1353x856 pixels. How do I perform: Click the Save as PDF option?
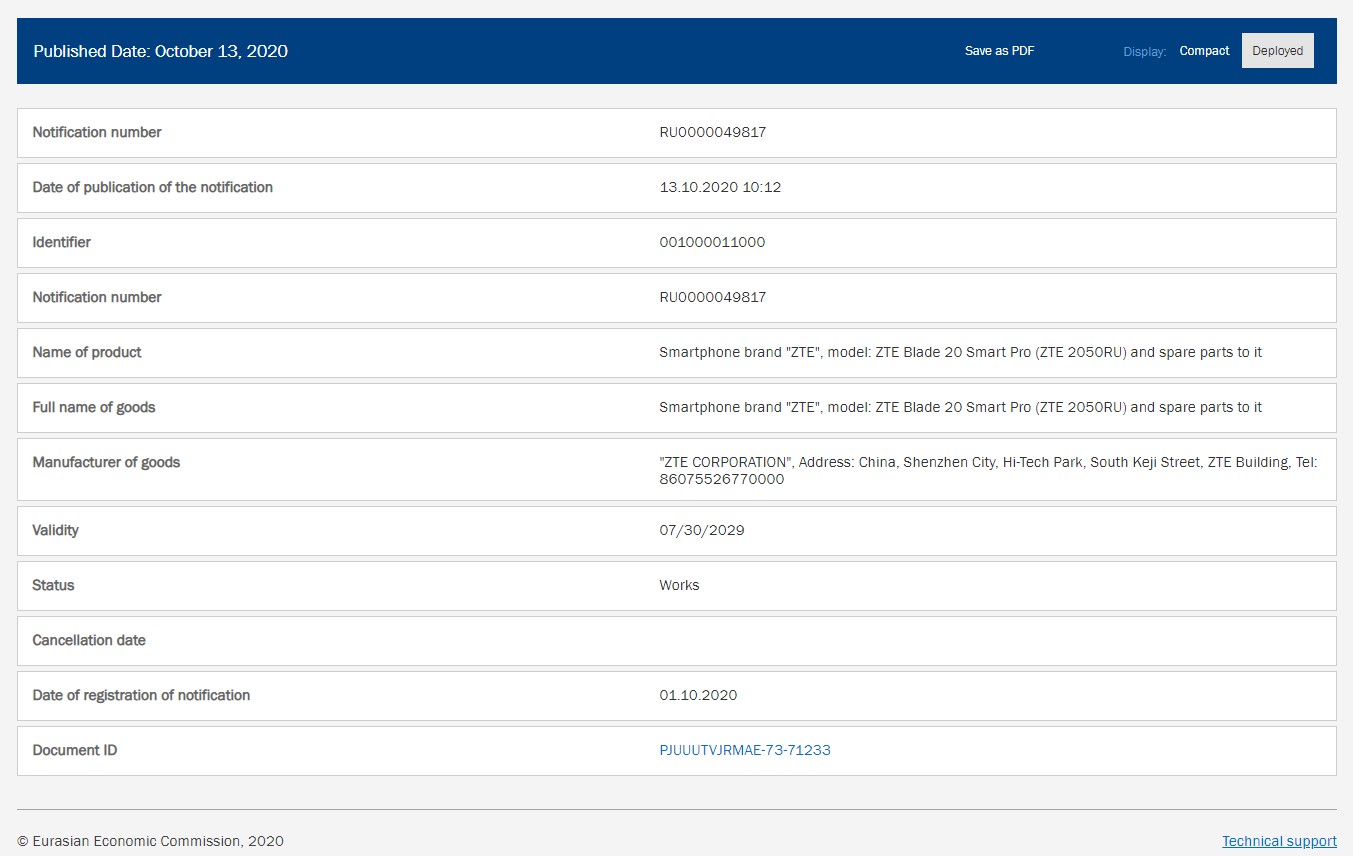[x=998, y=50]
